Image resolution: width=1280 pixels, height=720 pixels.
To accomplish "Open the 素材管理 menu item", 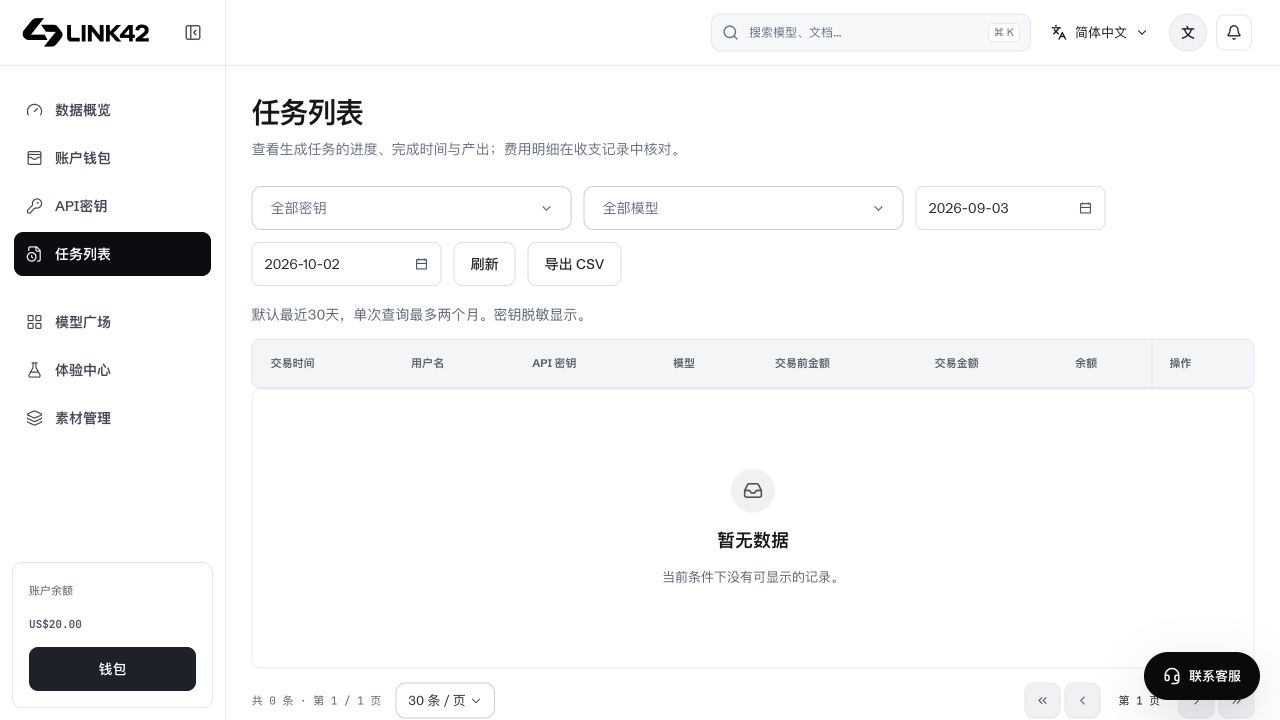I will coord(112,418).
